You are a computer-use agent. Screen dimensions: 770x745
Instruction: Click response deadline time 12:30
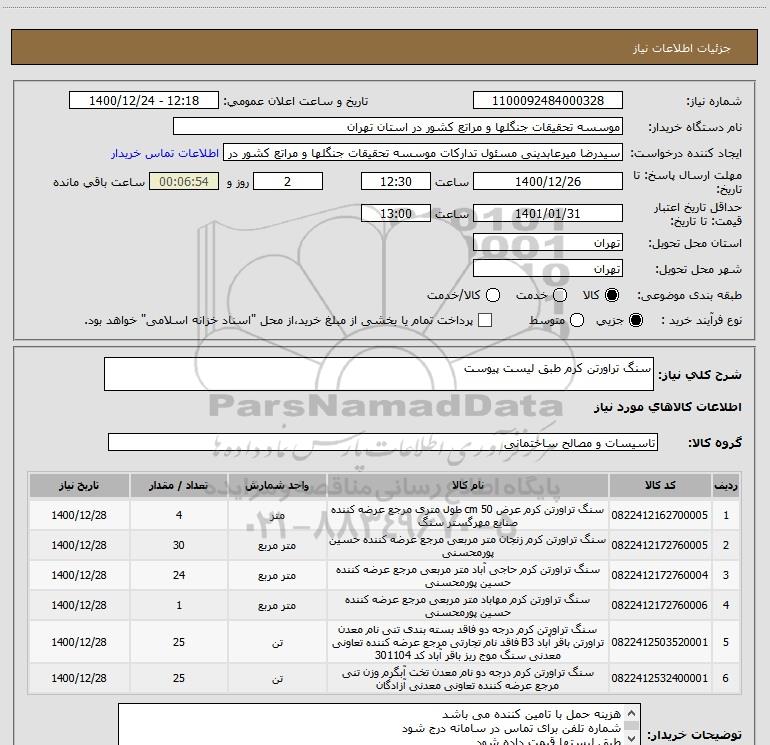click(396, 182)
